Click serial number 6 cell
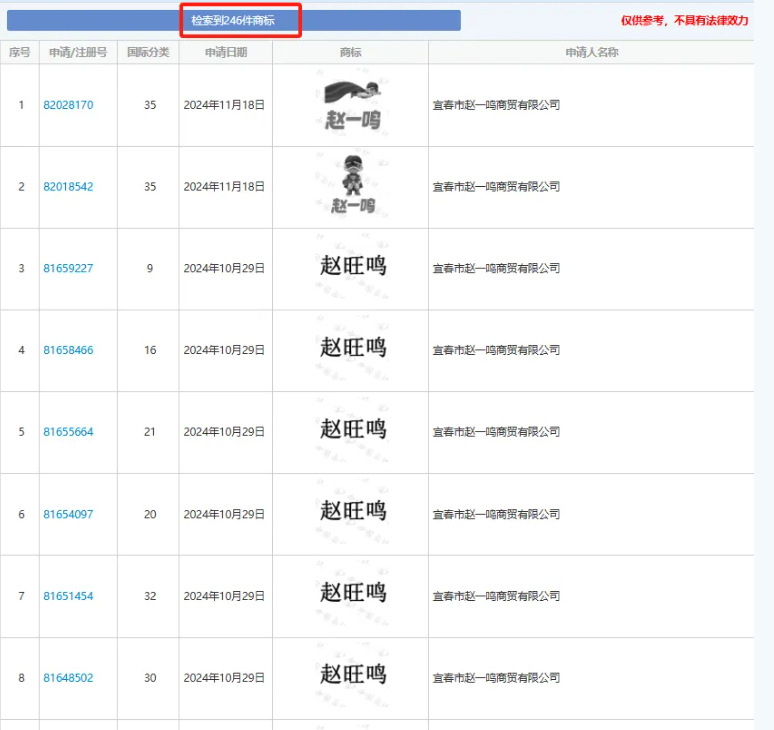774x730 pixels. tap(21, 514)
